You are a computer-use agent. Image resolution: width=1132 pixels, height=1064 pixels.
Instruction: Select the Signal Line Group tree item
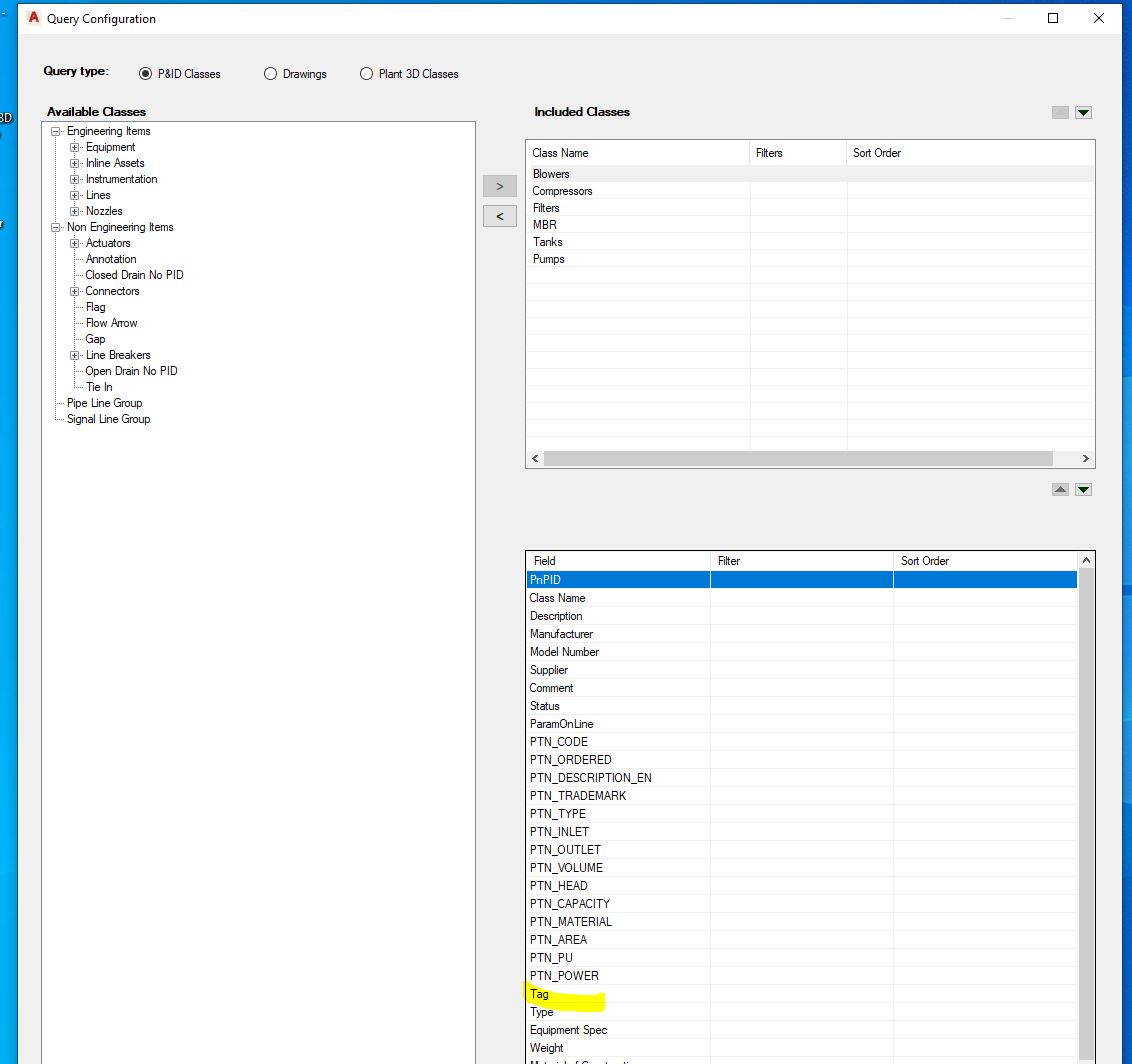106,419
